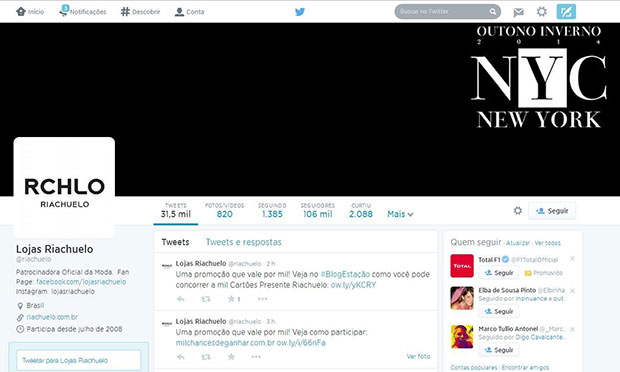Image resolution: width=620 pixels, height=372 pixels.
Task: Open the Encontrar amigos link
Action: coord(525,368)
